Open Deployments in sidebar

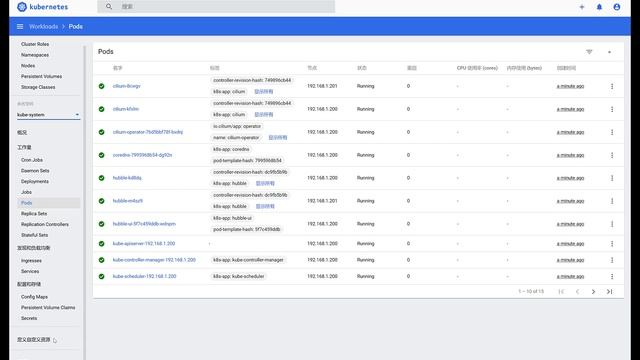coord(35,182)
